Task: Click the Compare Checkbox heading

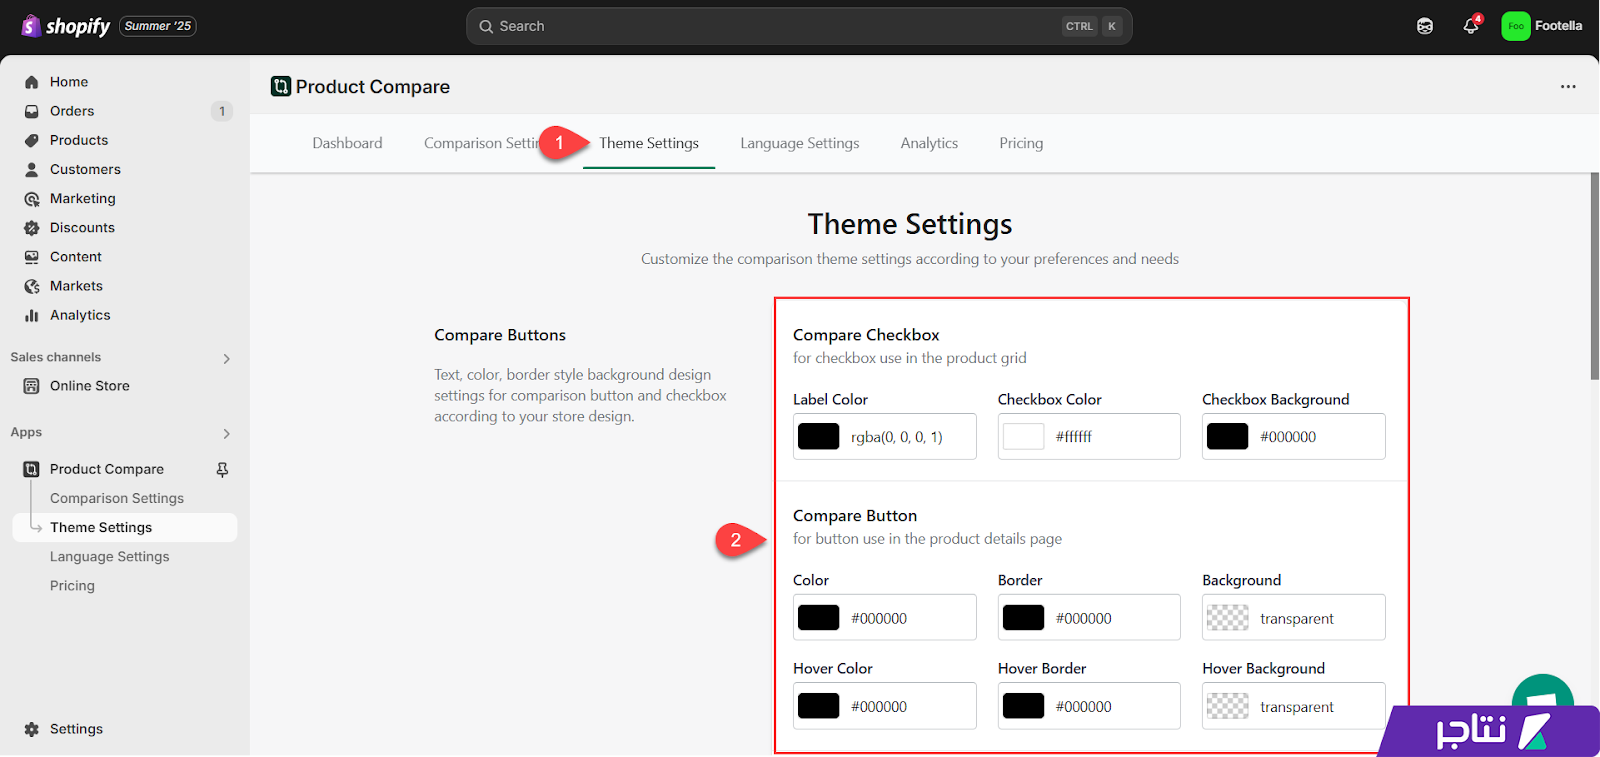Action: click(x=866, y=335)
